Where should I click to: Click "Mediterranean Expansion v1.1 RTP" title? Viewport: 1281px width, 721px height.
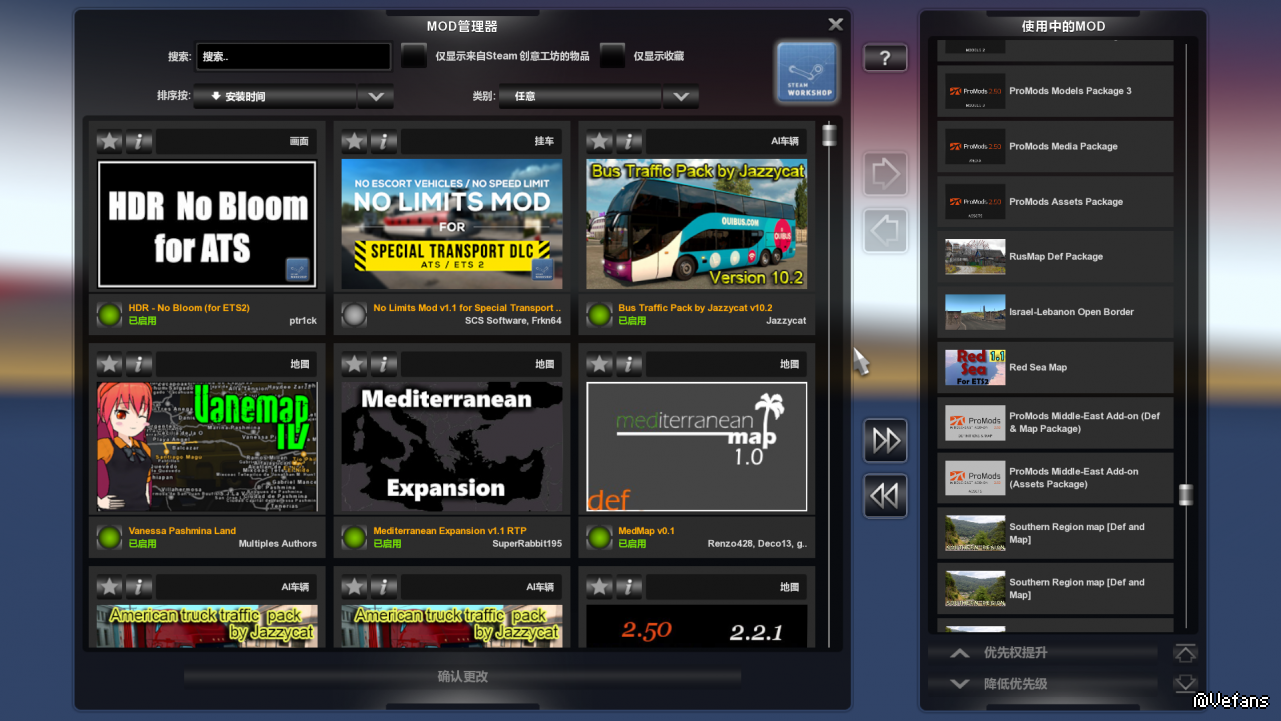450,531
